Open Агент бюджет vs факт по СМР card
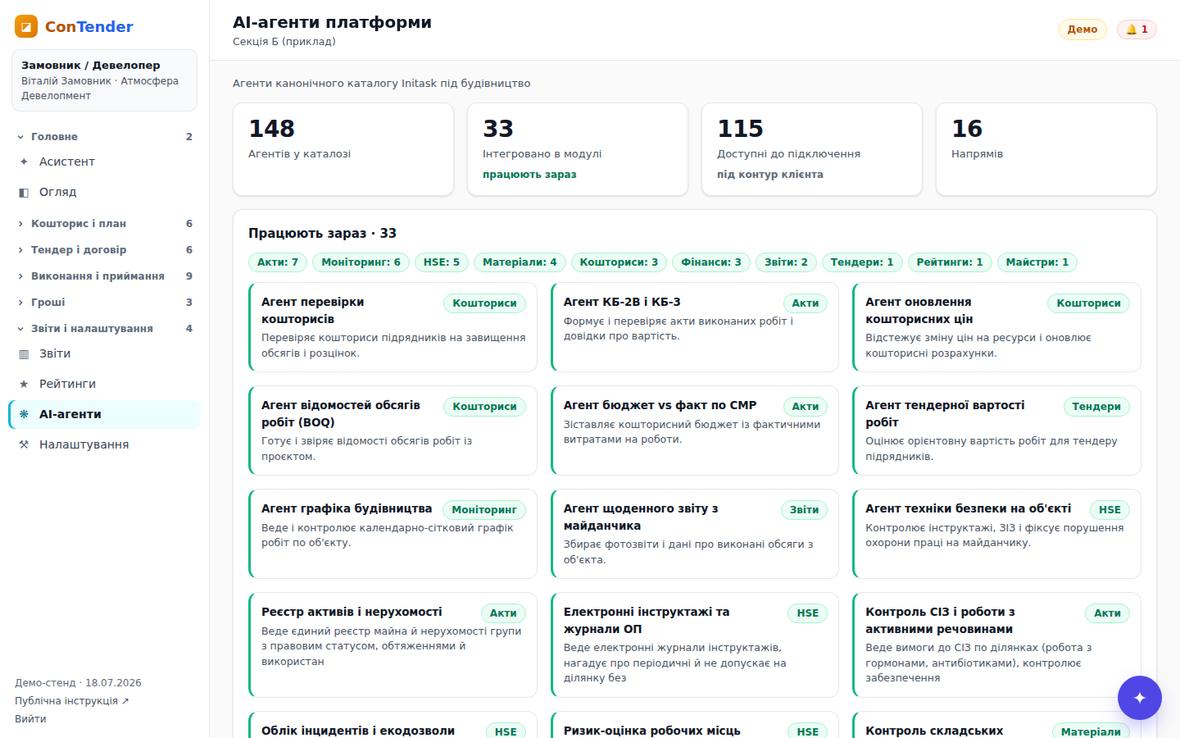 point(695,430)
